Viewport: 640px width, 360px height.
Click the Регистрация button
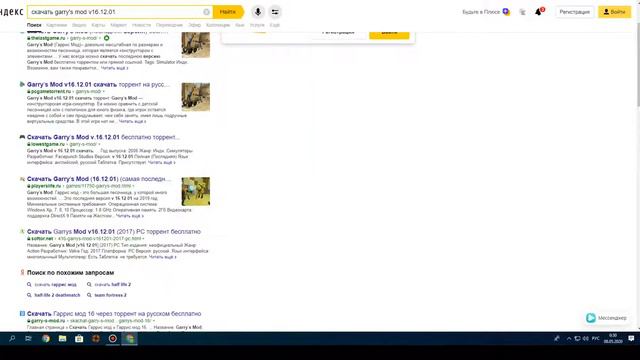click(x=574, y=12)
